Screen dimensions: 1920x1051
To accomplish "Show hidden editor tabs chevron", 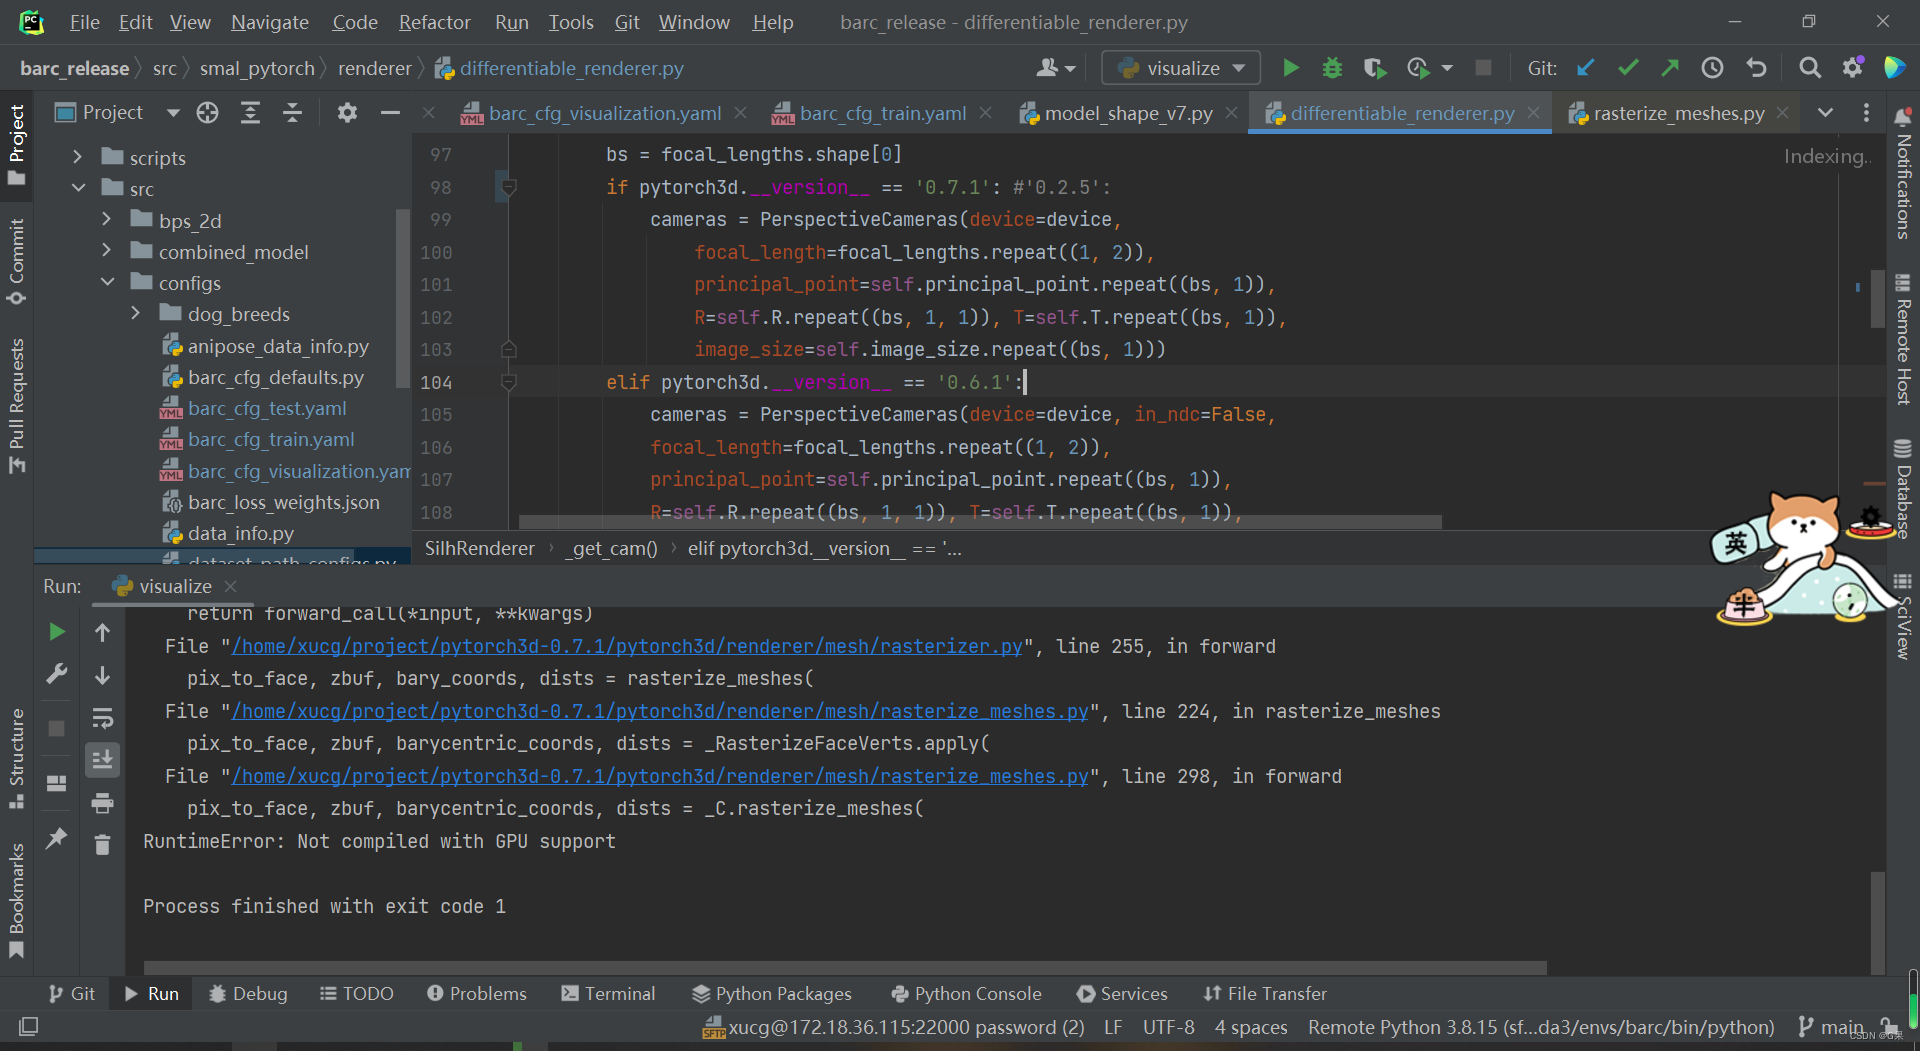I will tap(1825, 113).
